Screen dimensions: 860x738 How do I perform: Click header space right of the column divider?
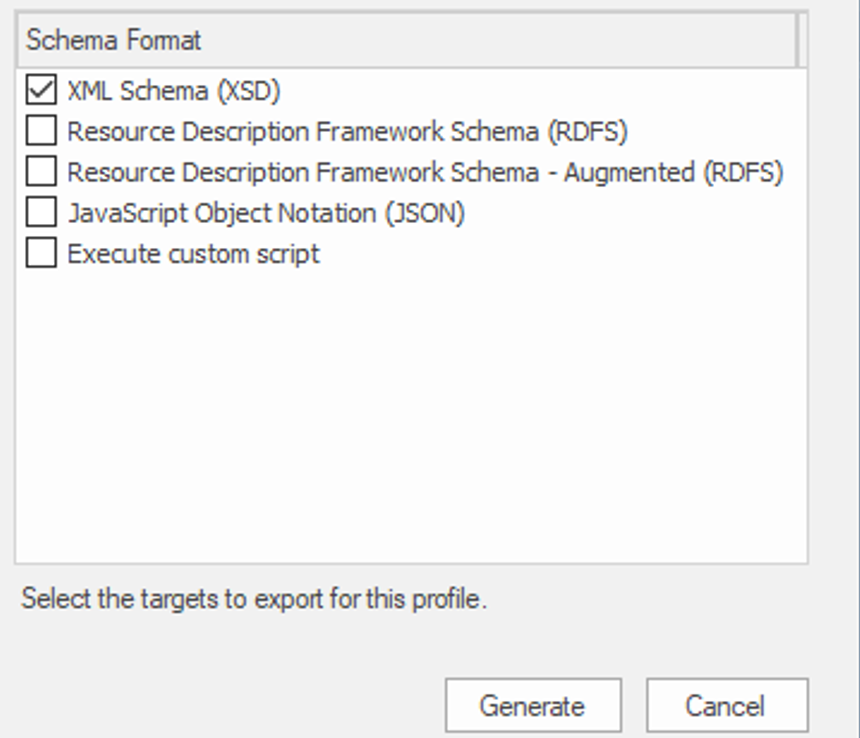pyautogui.click(x=803, y=41)
